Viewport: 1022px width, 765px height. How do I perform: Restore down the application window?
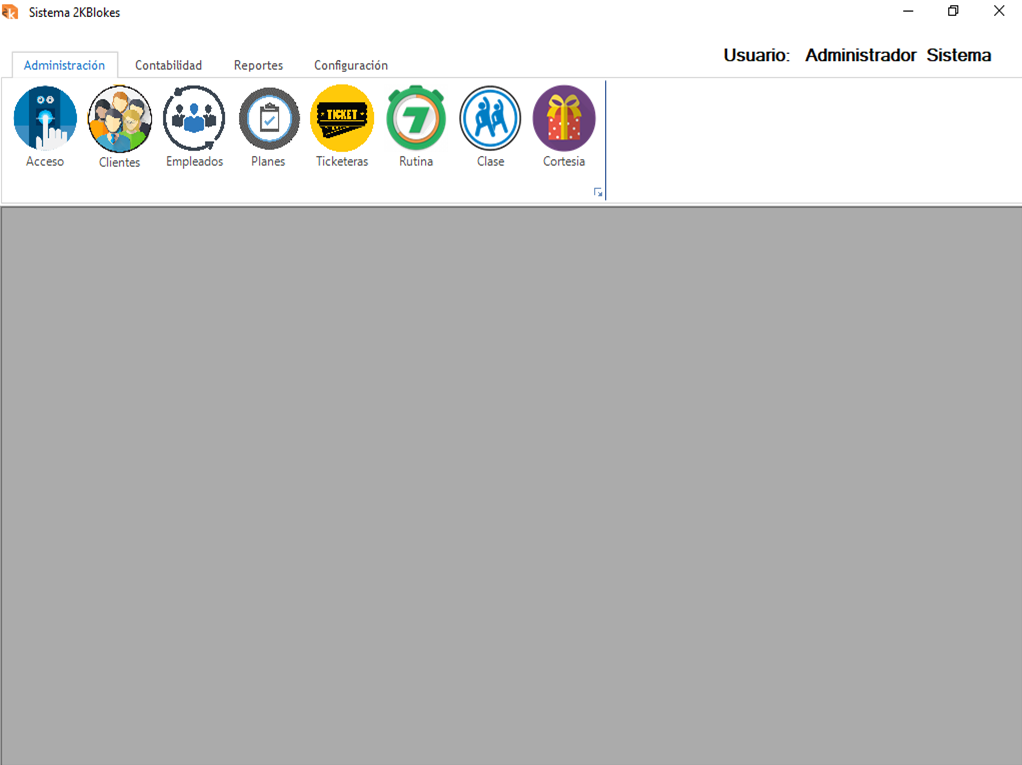pyautogui.click(x=953, y=12)
